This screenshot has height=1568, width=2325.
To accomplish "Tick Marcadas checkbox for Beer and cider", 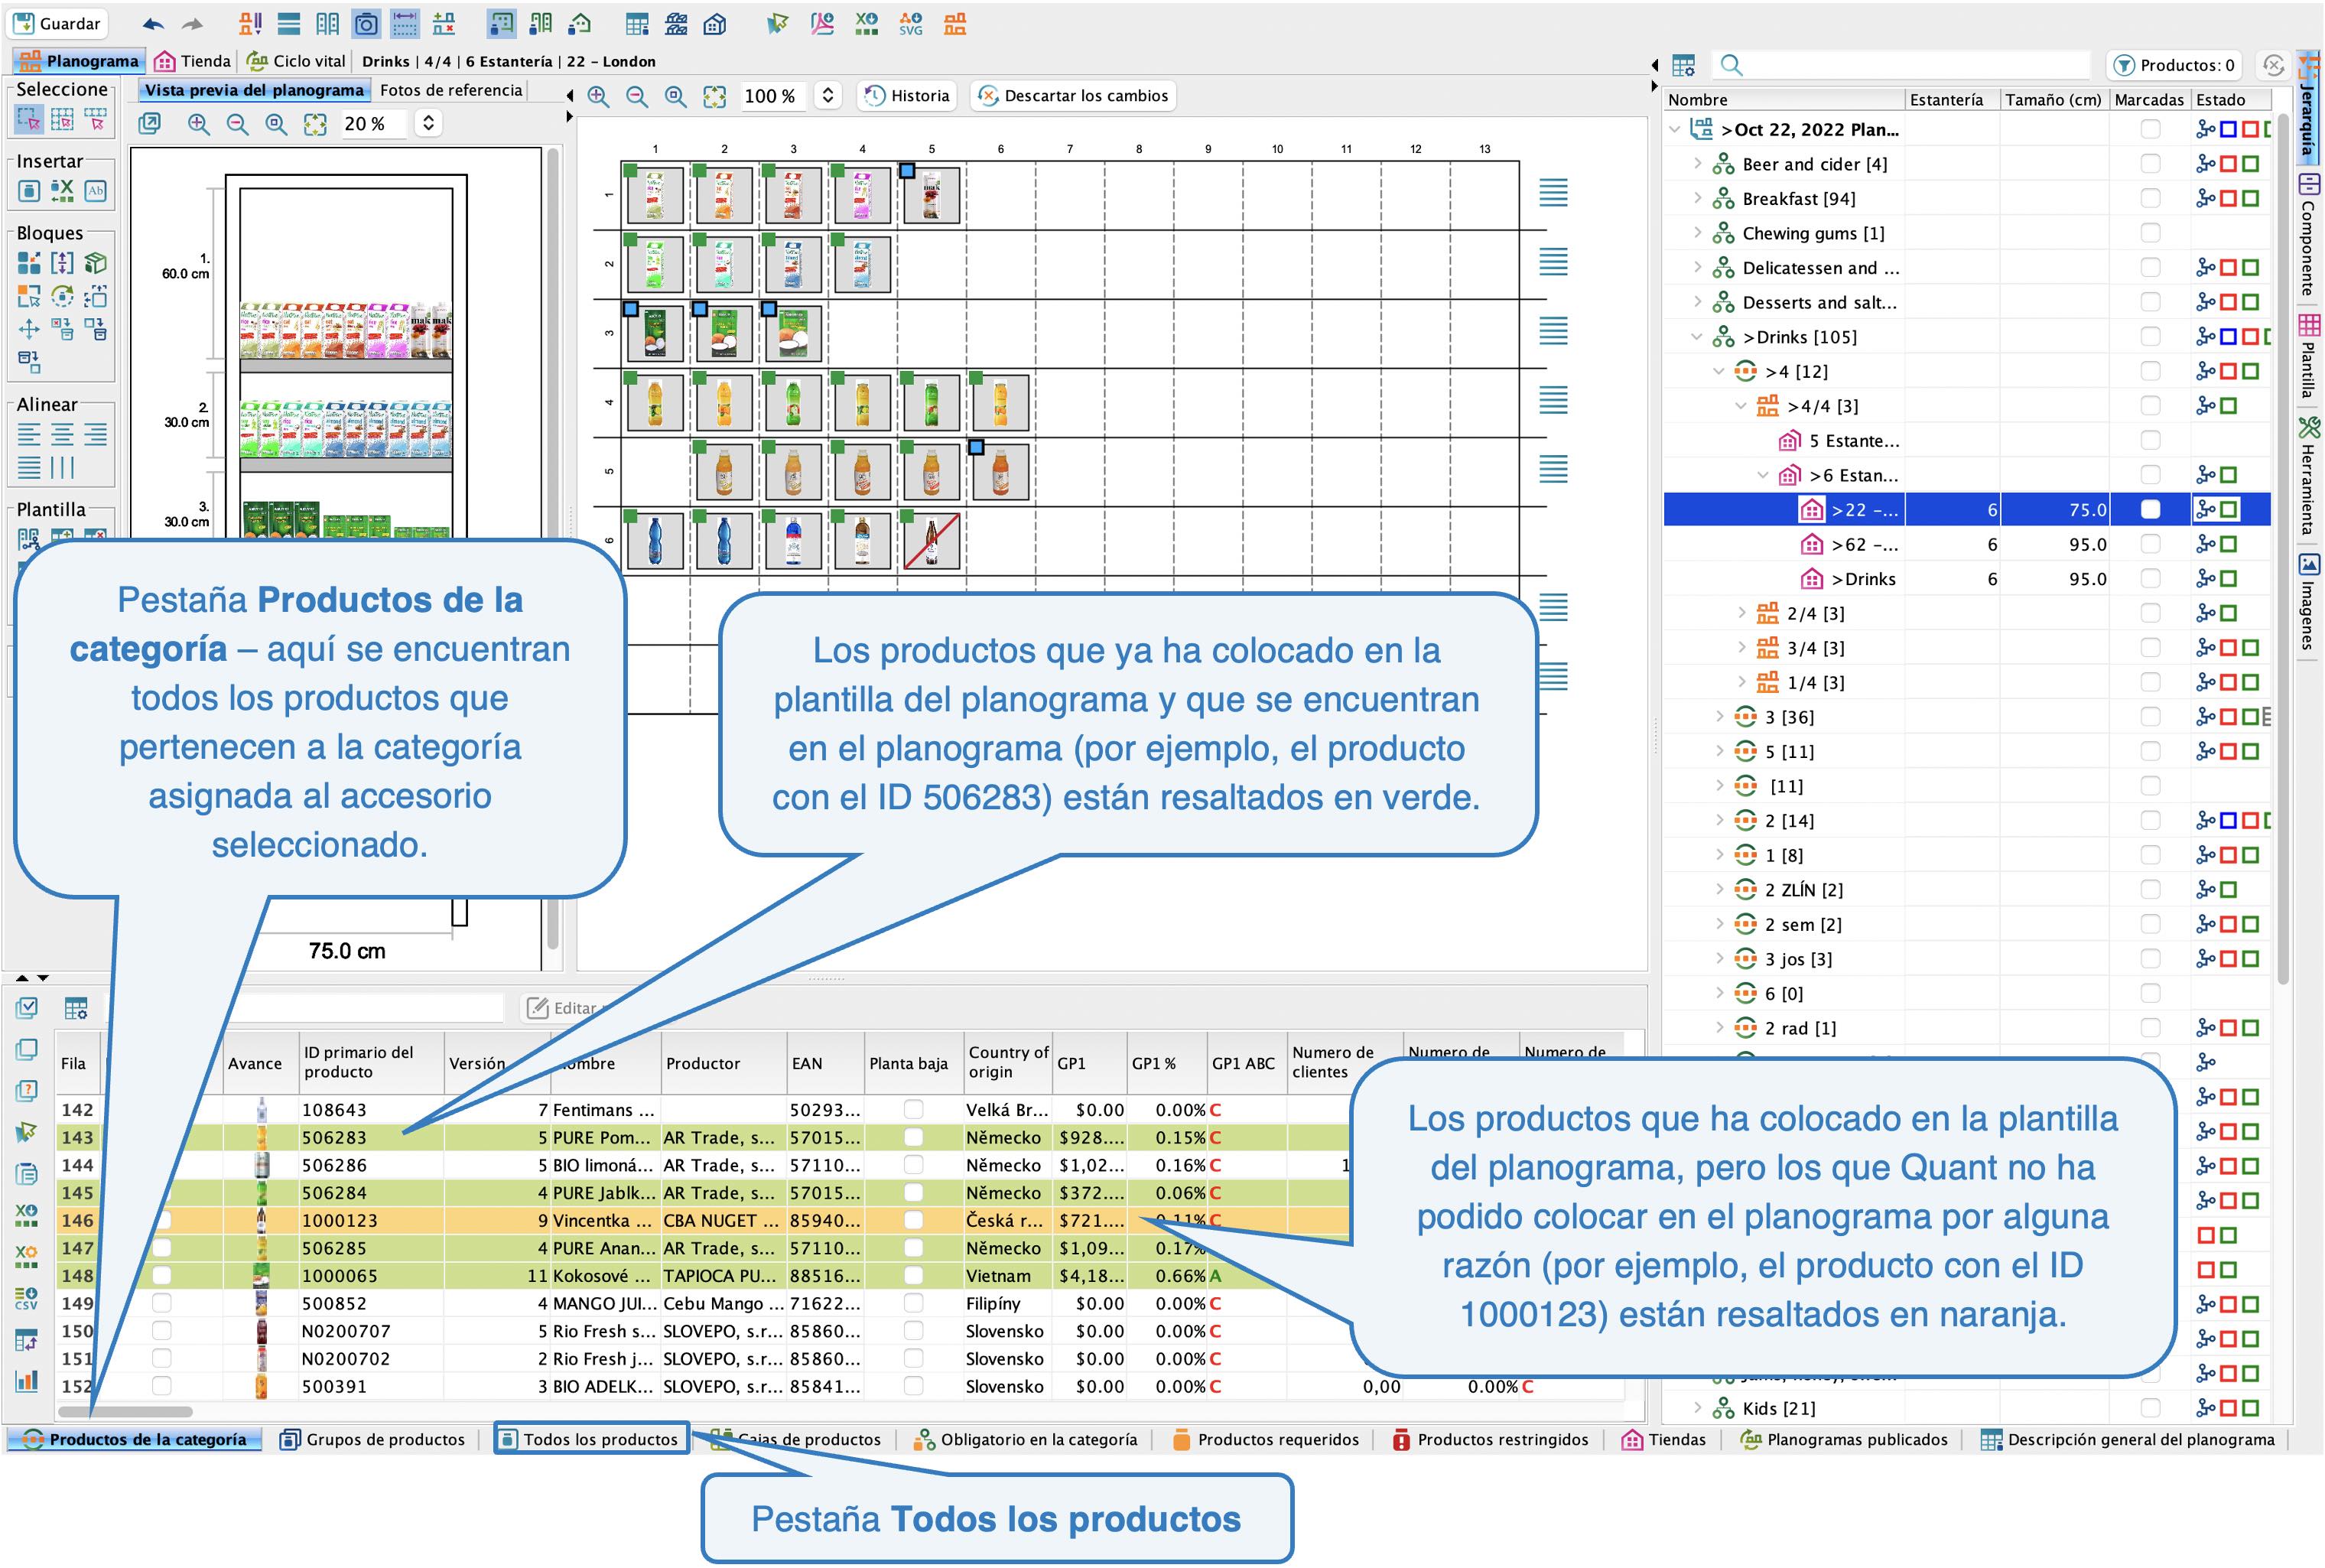I will point(2150,164).
